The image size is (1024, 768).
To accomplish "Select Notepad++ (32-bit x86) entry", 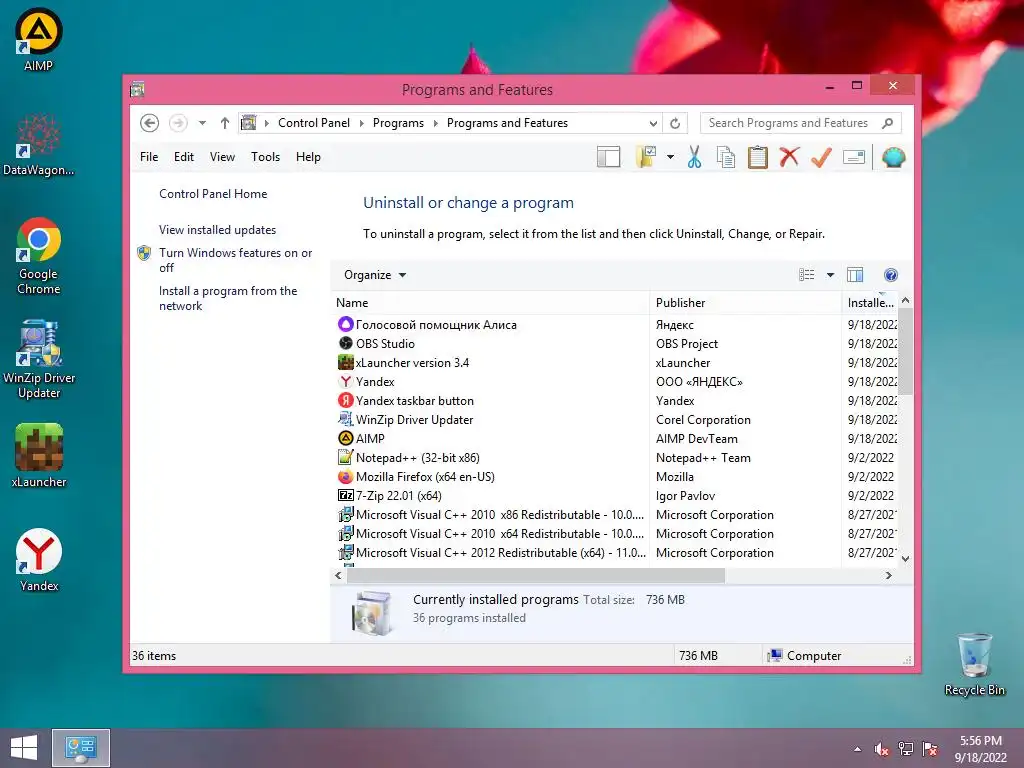I will click(417, 458).
